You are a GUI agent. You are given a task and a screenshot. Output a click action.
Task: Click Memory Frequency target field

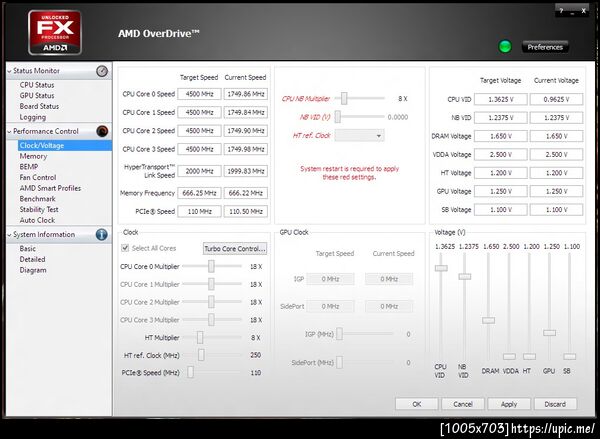pyautogui.click(x=199, y=193)
